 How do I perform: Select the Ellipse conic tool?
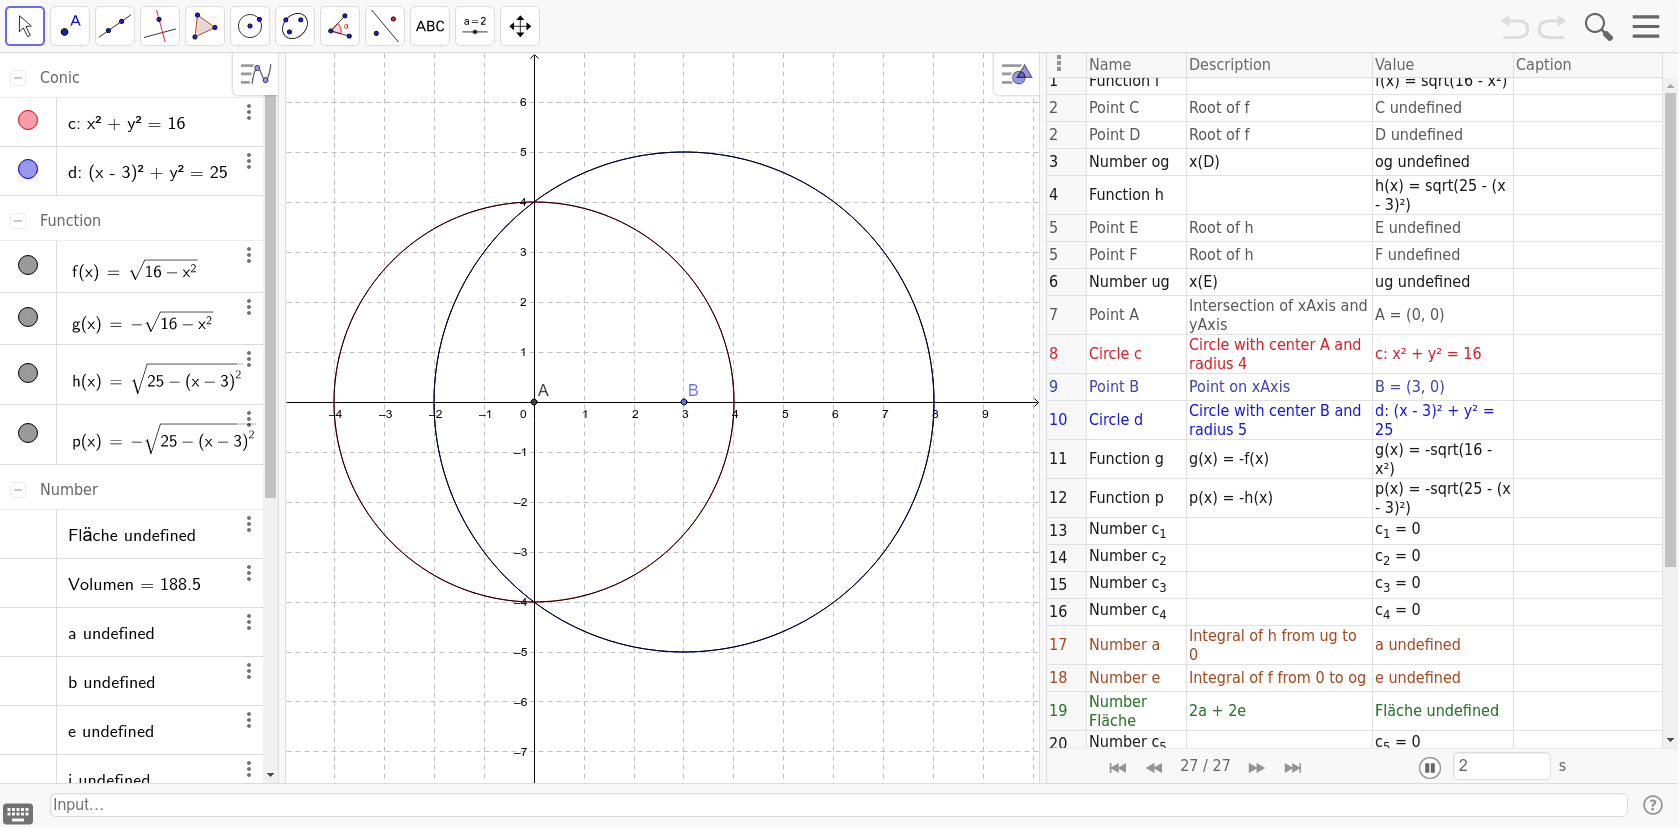pos(295,26)
